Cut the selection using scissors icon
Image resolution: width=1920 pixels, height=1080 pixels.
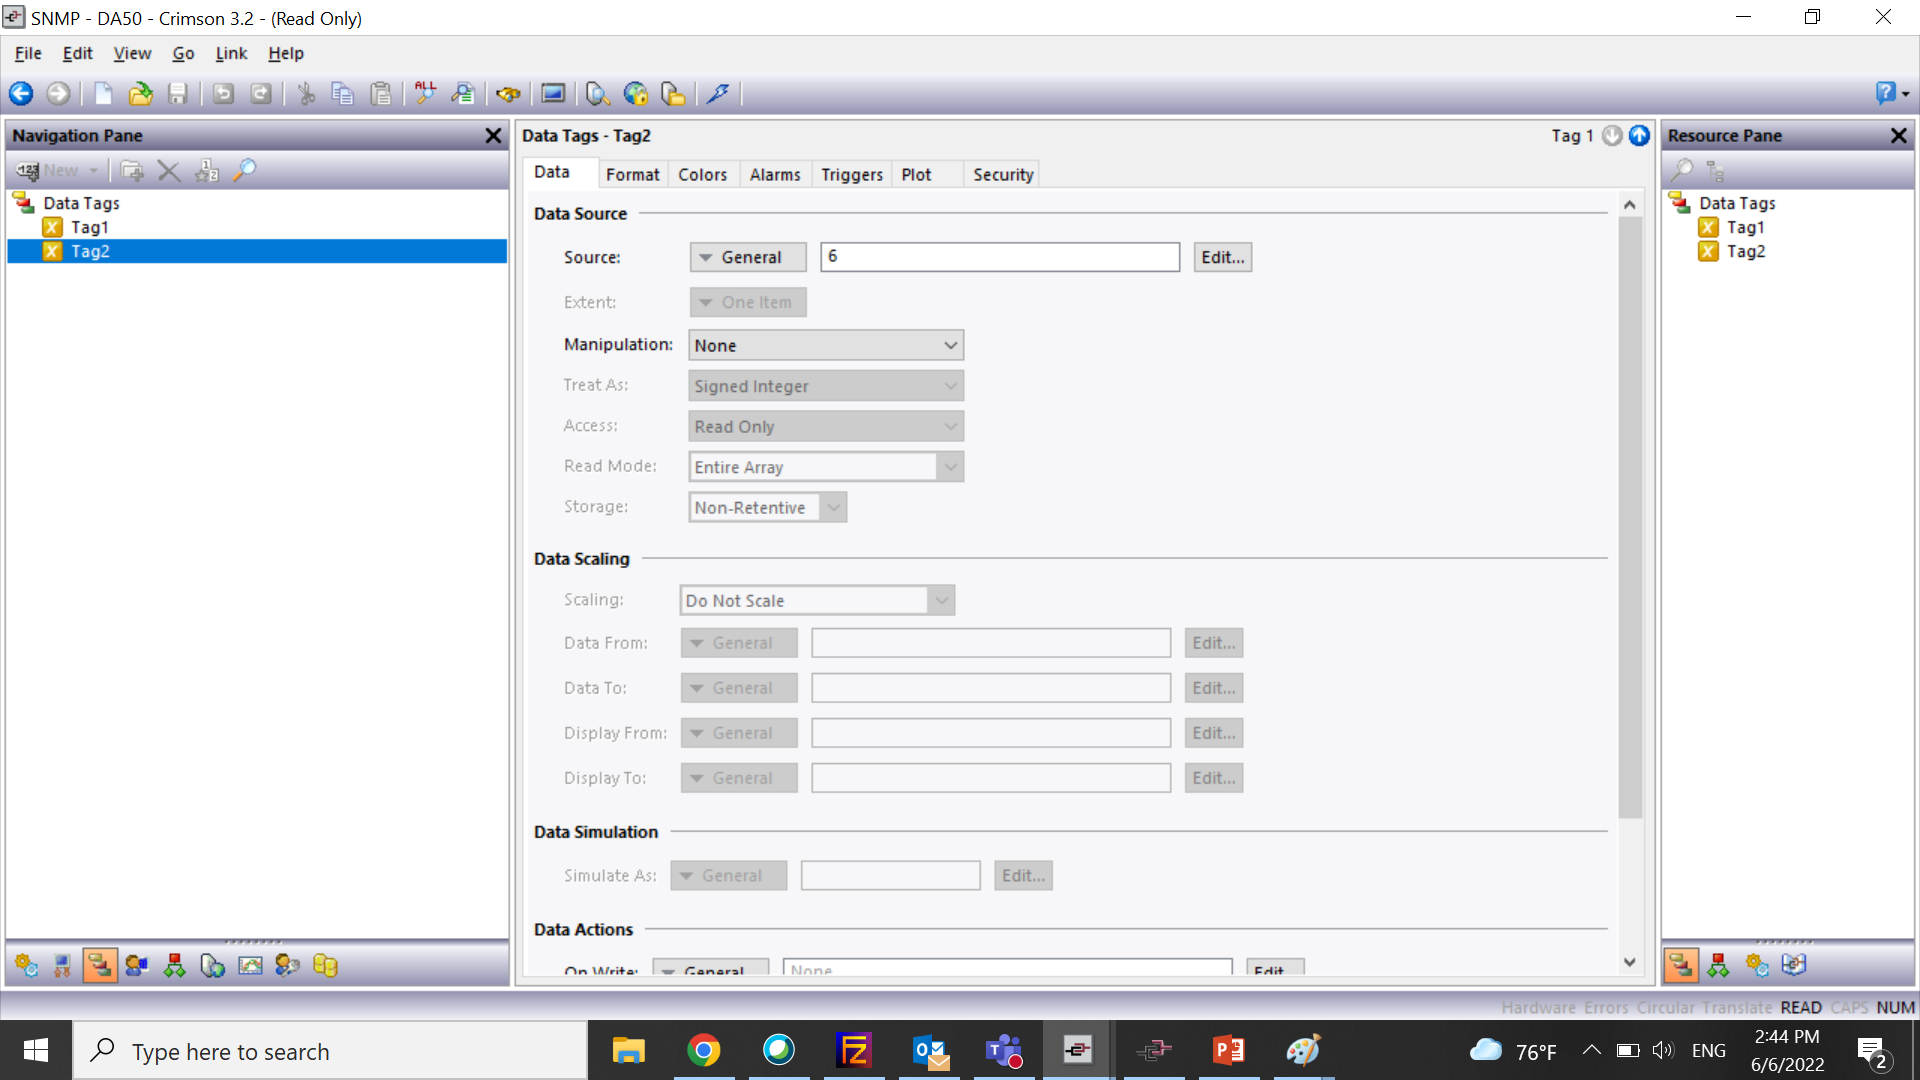point(306,94)
